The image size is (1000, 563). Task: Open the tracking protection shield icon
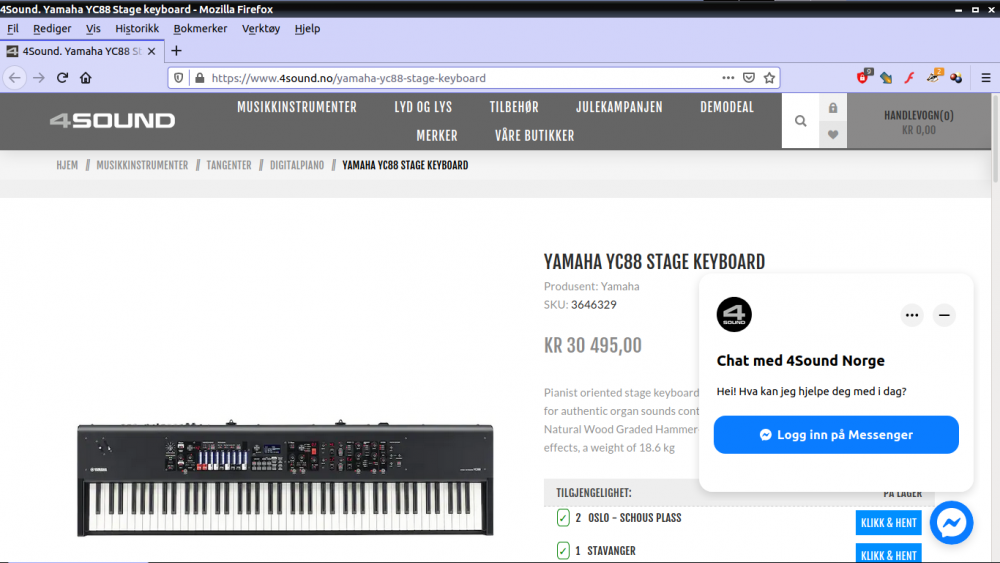click(179, 78)
